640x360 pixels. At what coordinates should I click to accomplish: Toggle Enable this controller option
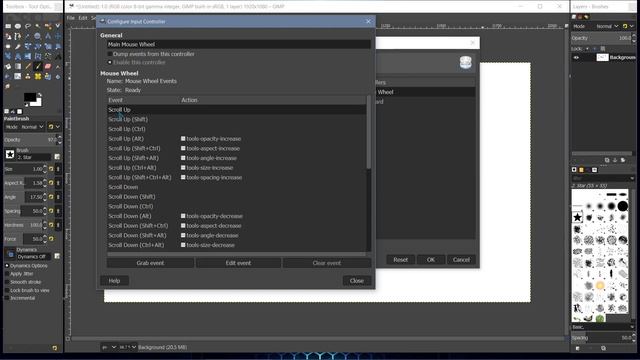coord(109,62)
